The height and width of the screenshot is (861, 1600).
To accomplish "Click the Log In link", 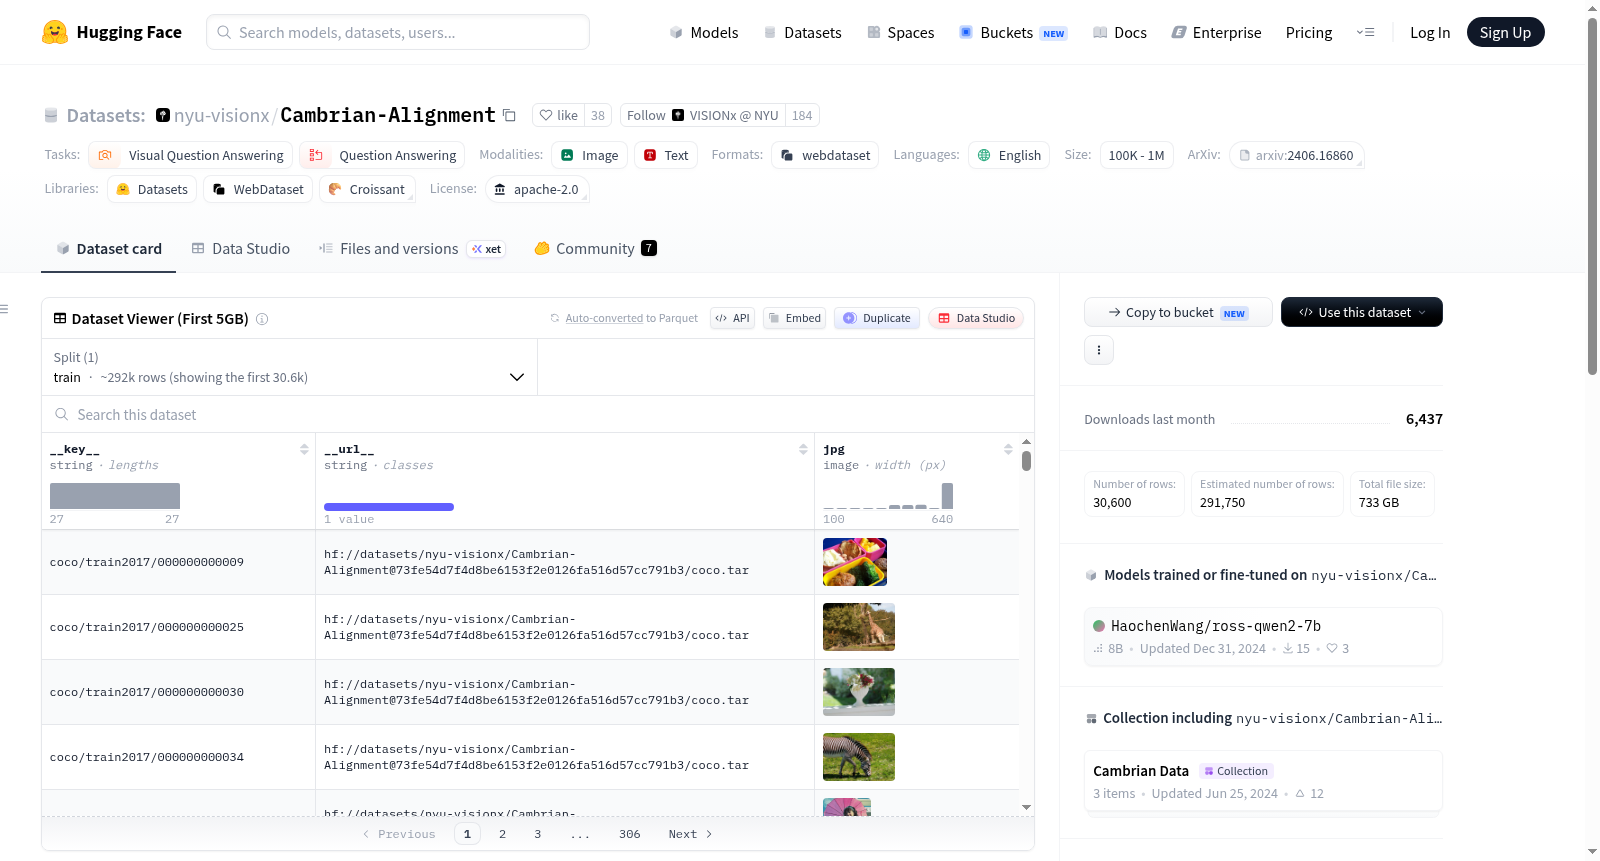I will pos(1430,32).
